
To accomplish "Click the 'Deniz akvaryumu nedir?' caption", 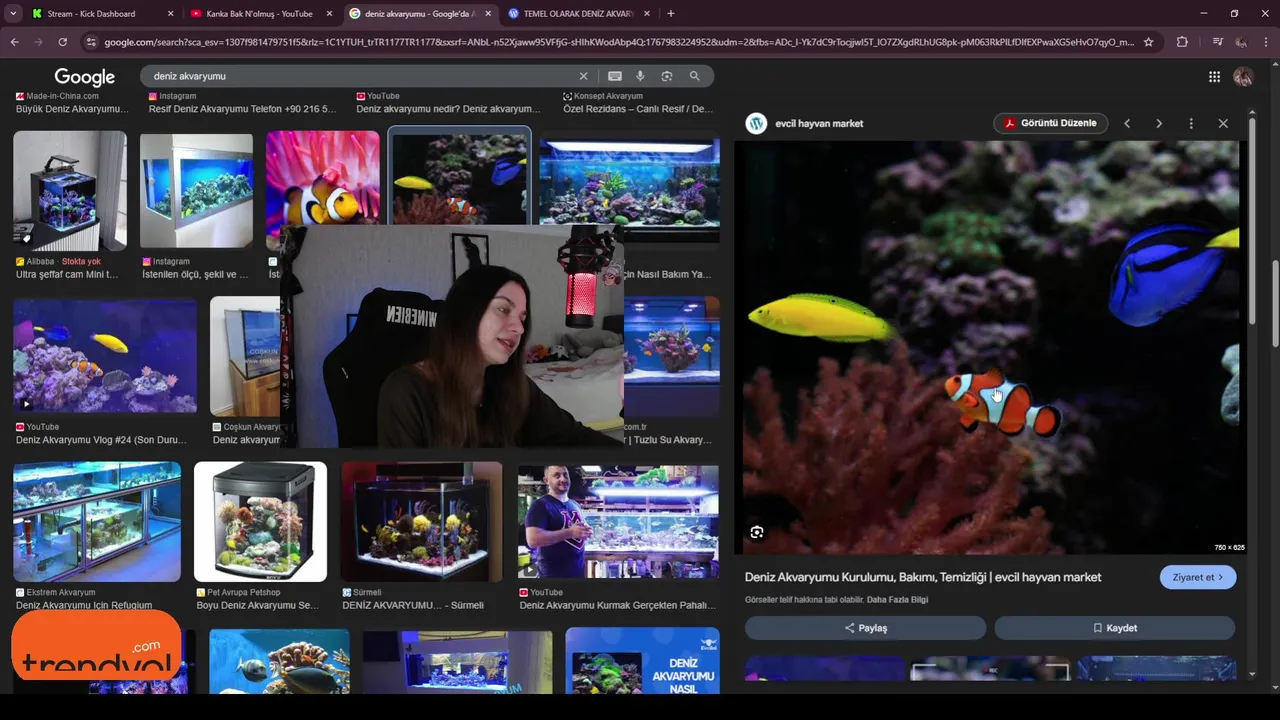I will (448, 109).
